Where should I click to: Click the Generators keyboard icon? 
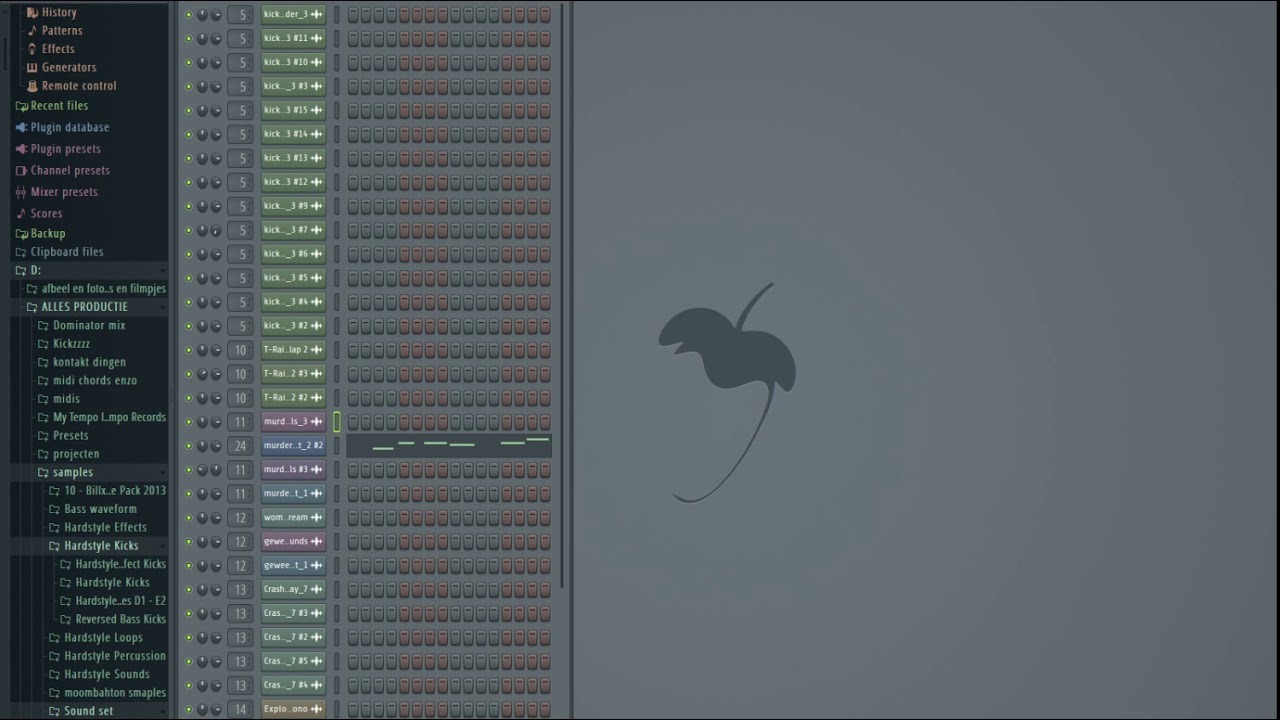32,67
